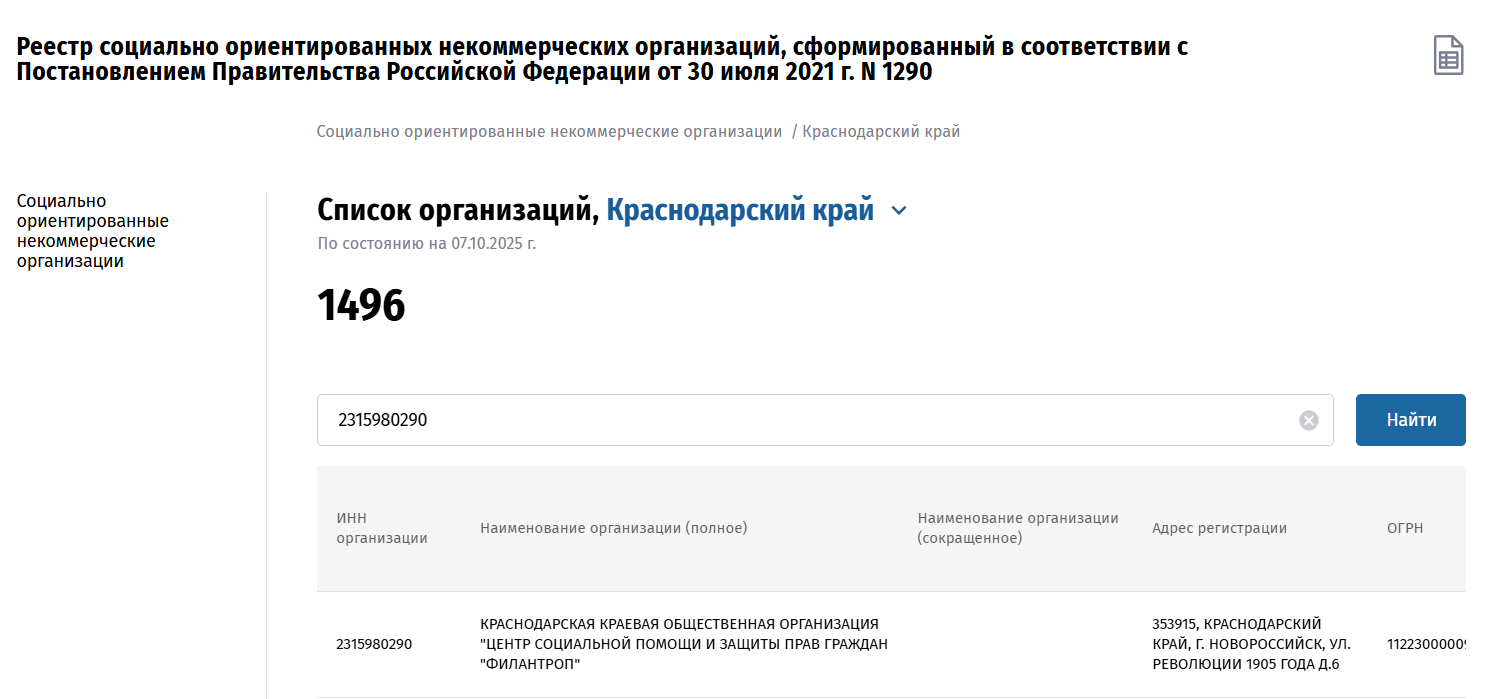Click the ОГРН column header
Viewport: 1490px width, 699px height.
[1404, 528]
